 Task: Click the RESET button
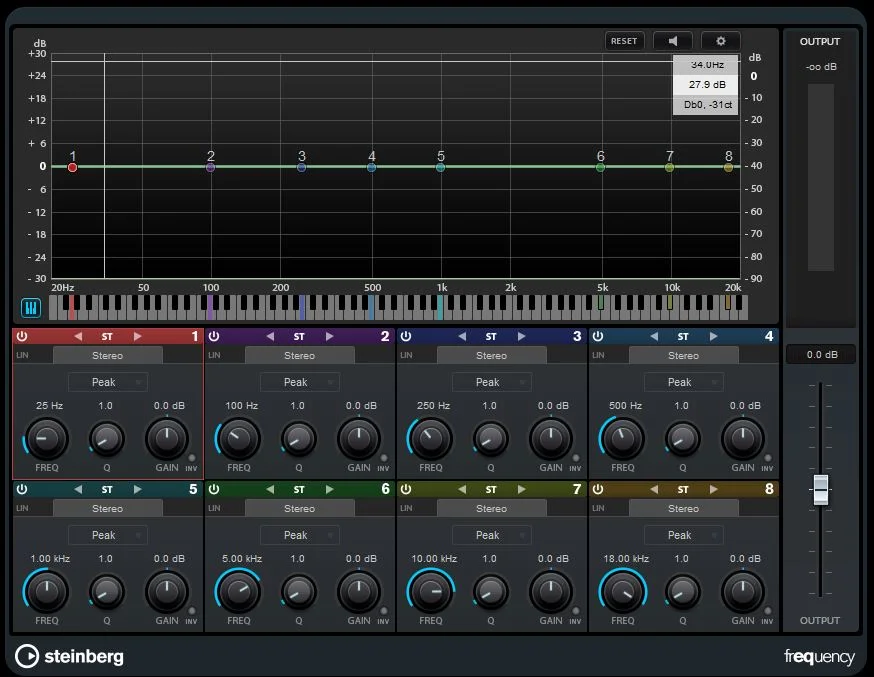(x=624, y=41)
